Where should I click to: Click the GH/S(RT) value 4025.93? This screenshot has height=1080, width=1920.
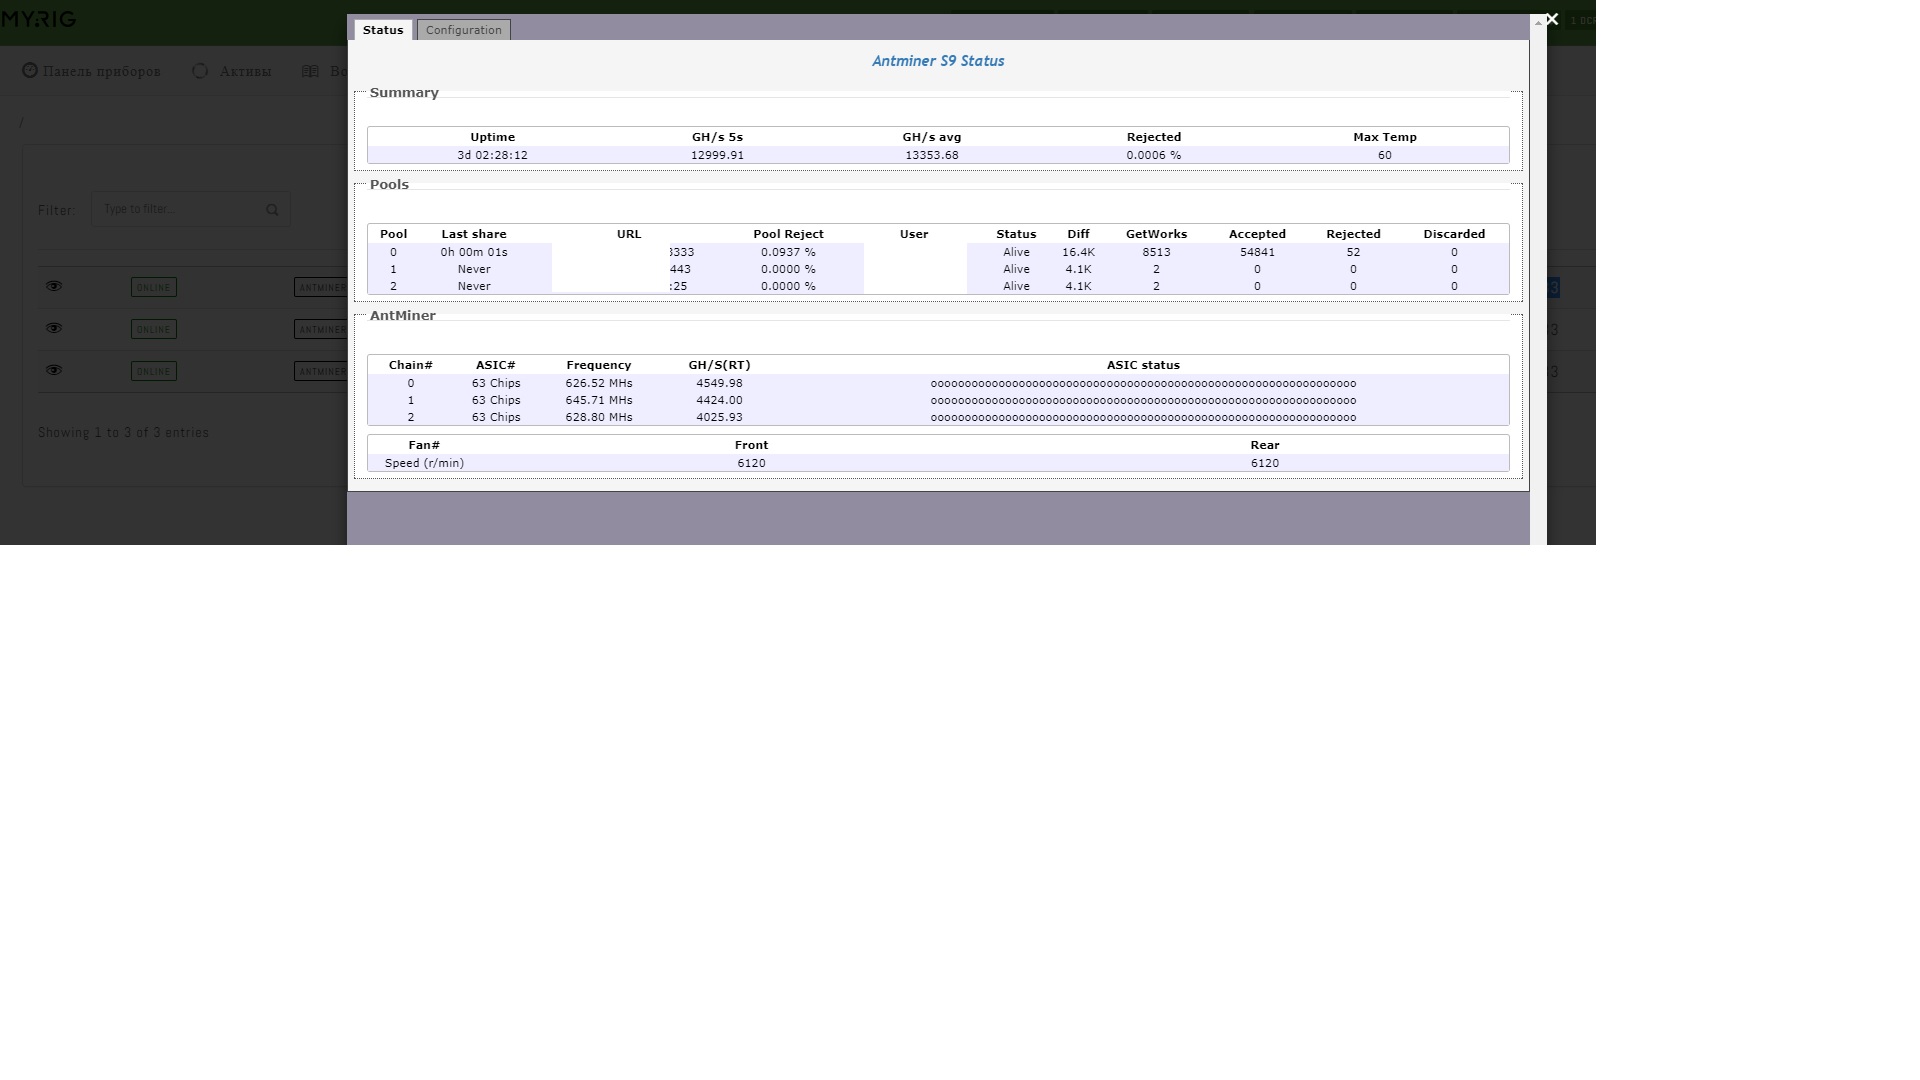[719, 417]
